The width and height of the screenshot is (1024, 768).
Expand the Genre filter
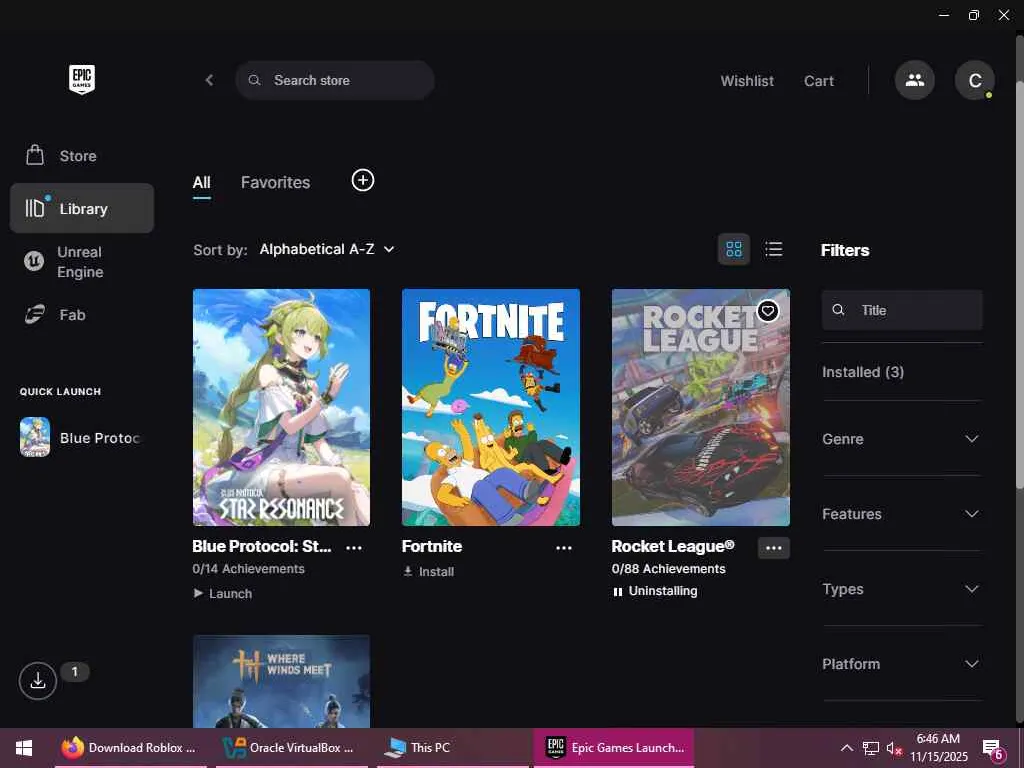coord(902,439)
